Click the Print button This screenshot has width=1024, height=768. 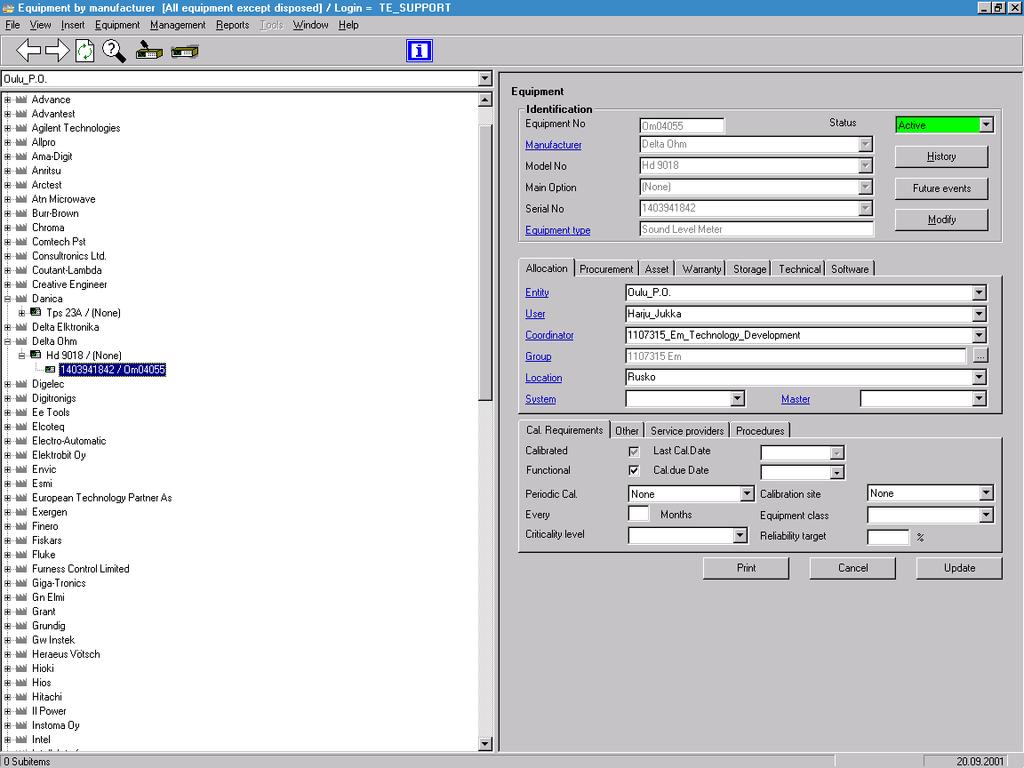(746, 568)
